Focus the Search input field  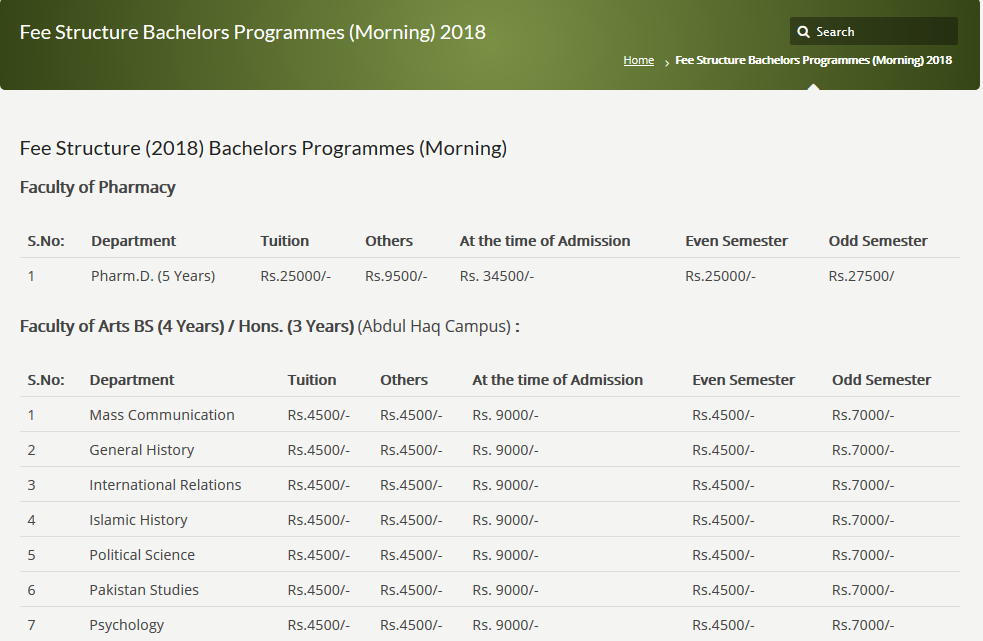coord(882,32)
